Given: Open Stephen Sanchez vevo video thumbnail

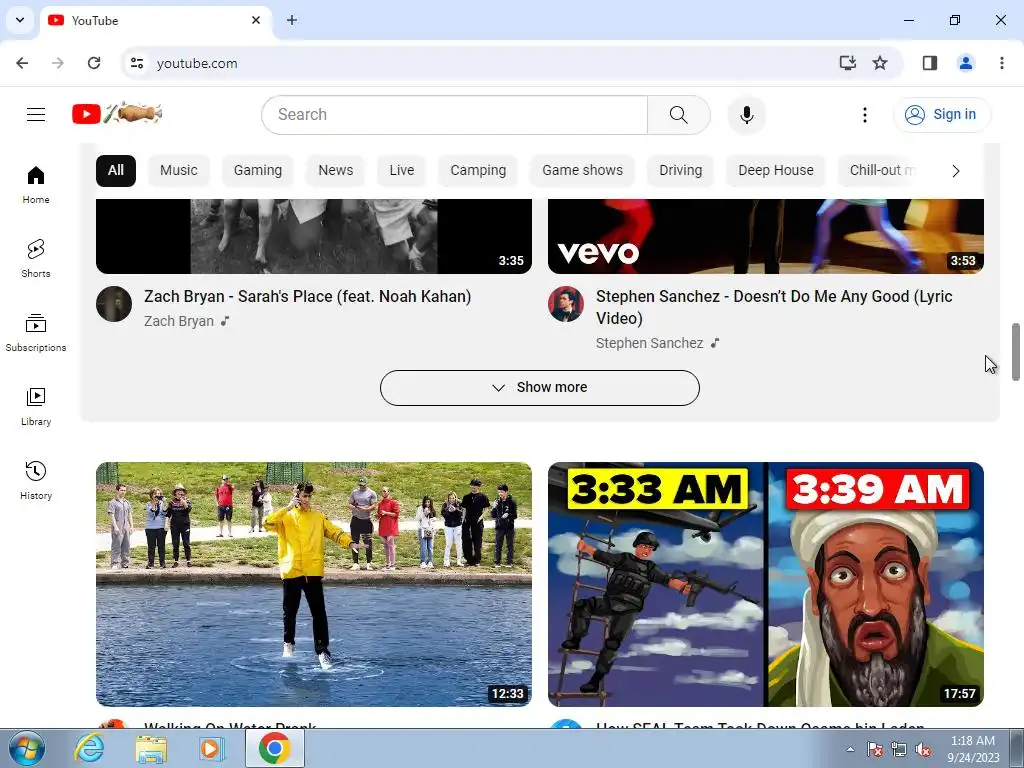Looking at the screenshot, I should [765, 236].
